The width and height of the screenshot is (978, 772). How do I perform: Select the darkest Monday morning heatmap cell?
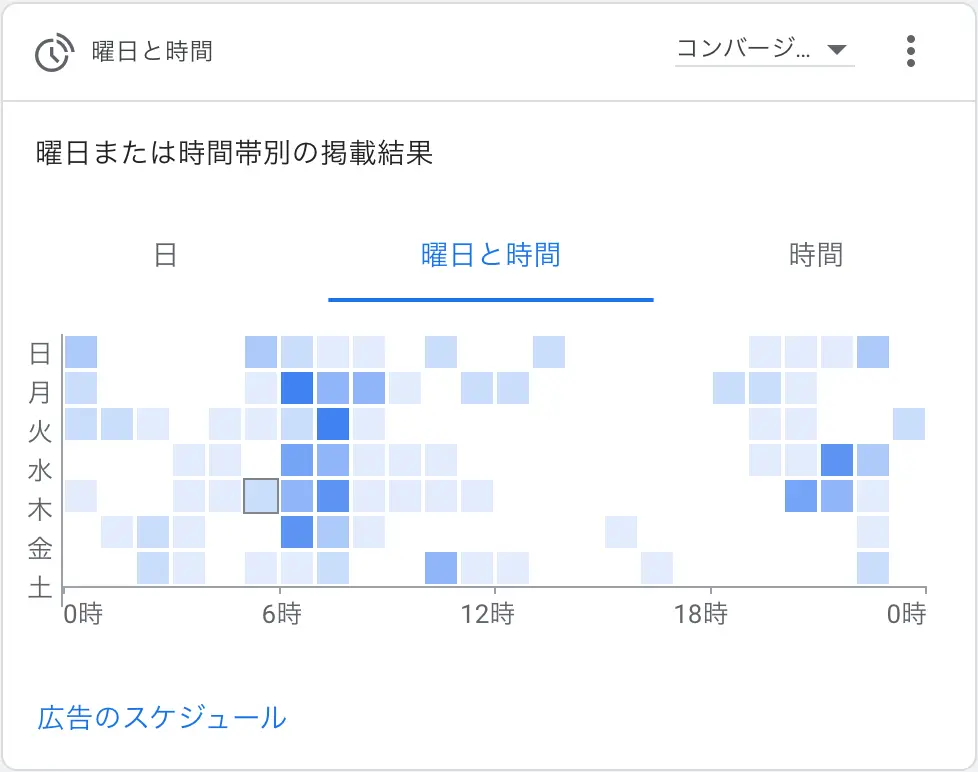(295, 388)
